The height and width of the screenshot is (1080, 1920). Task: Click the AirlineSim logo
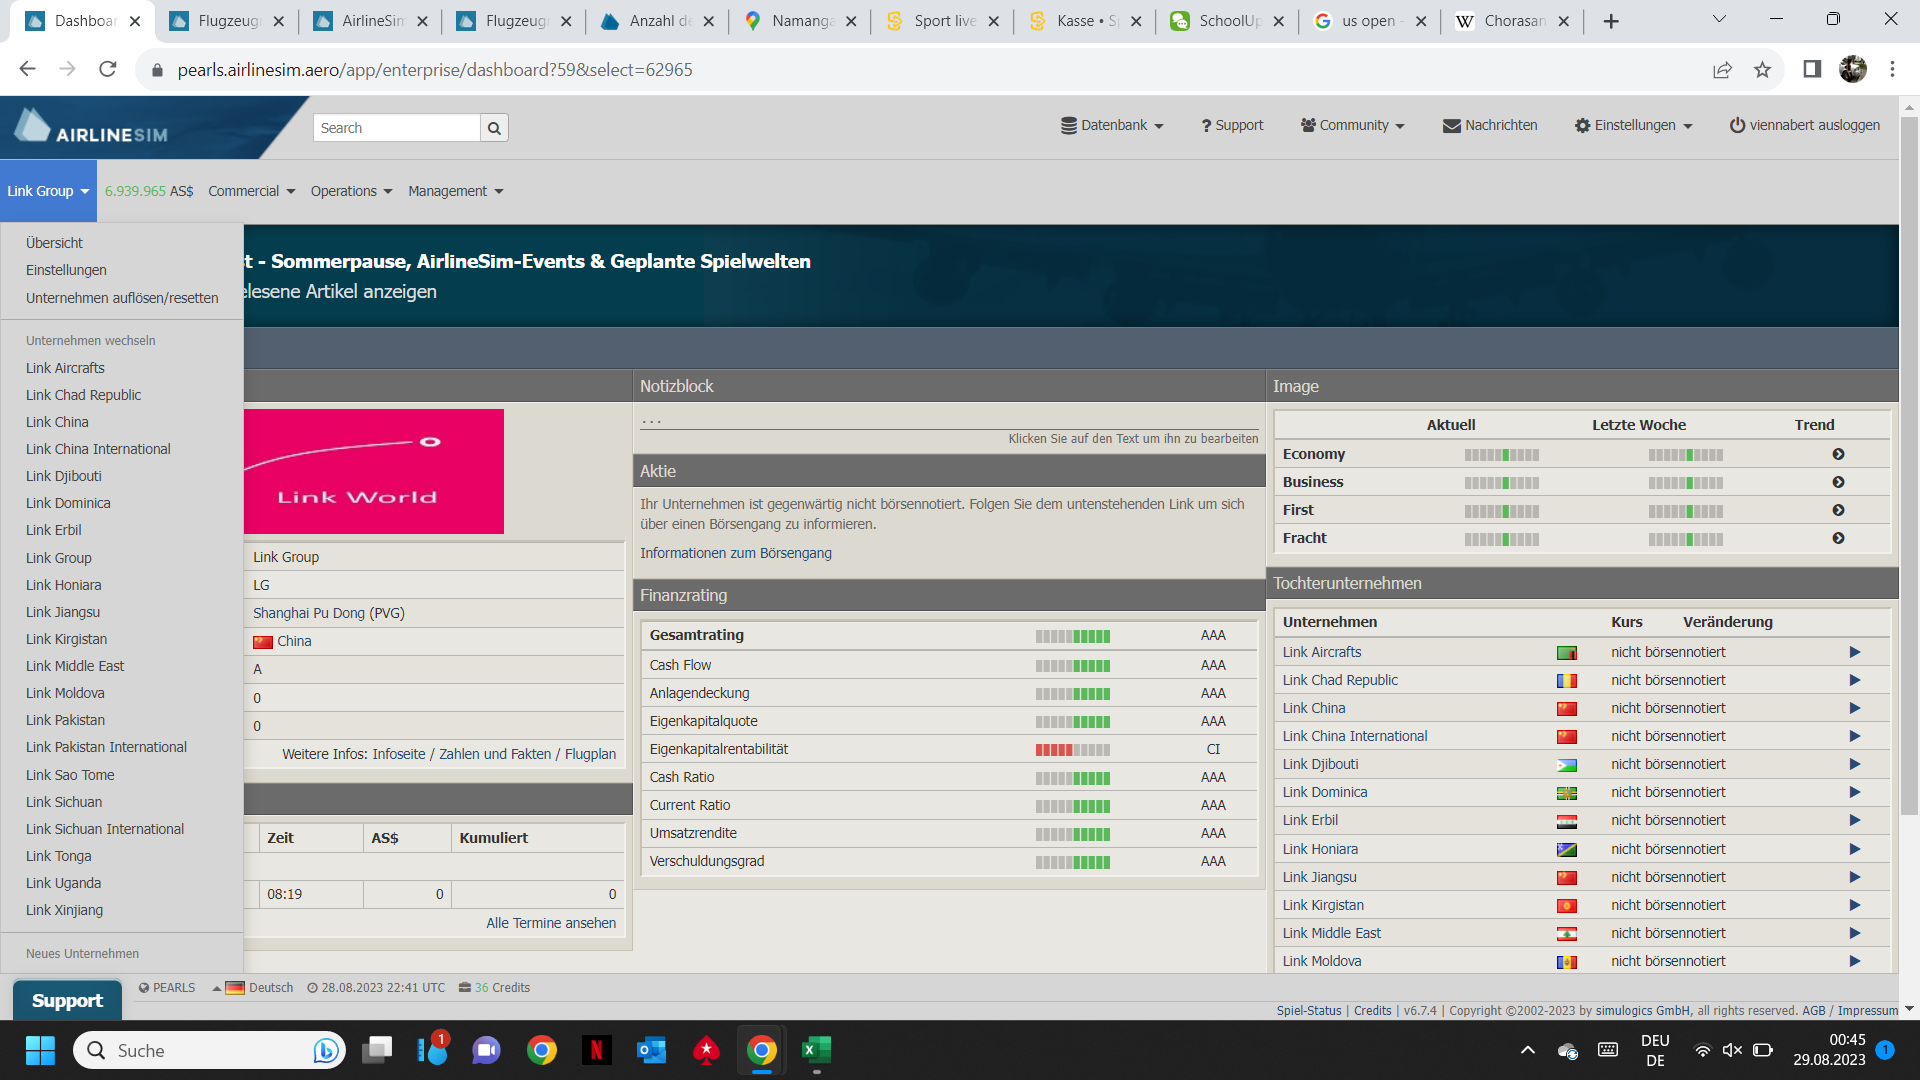coord(92,128)
